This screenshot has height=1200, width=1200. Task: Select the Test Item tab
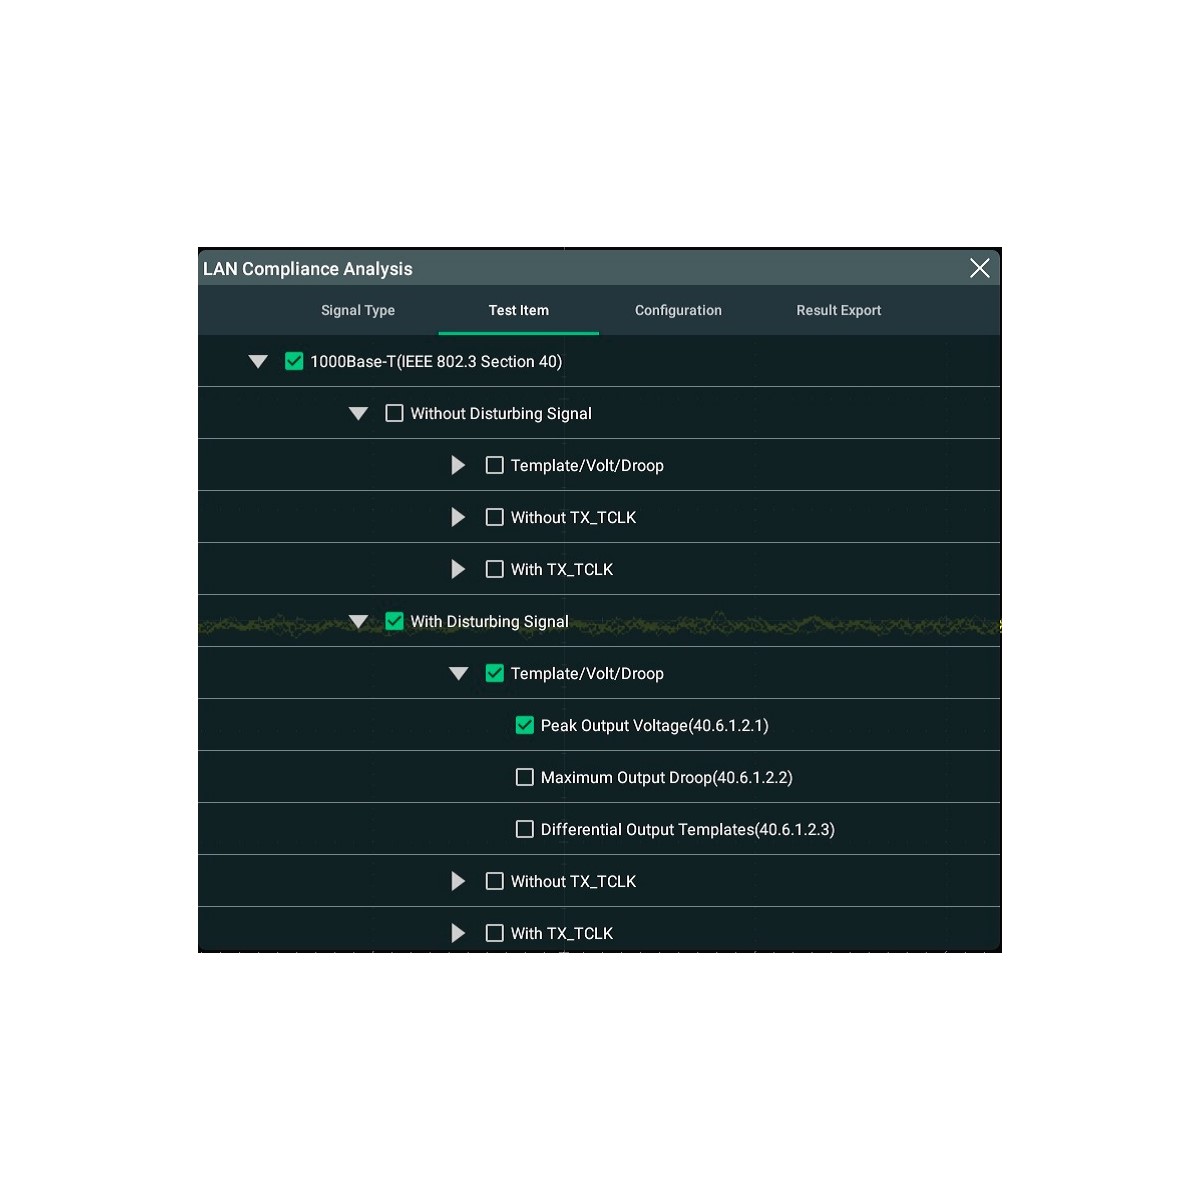pyautogui.click(x=518, y=310)
